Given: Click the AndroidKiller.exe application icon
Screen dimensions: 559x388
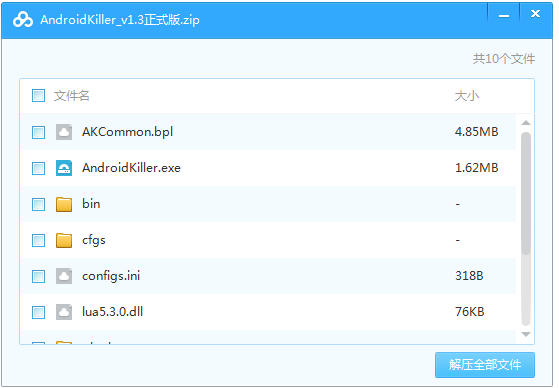Looking at the screenshot, I should pos(64,168).
